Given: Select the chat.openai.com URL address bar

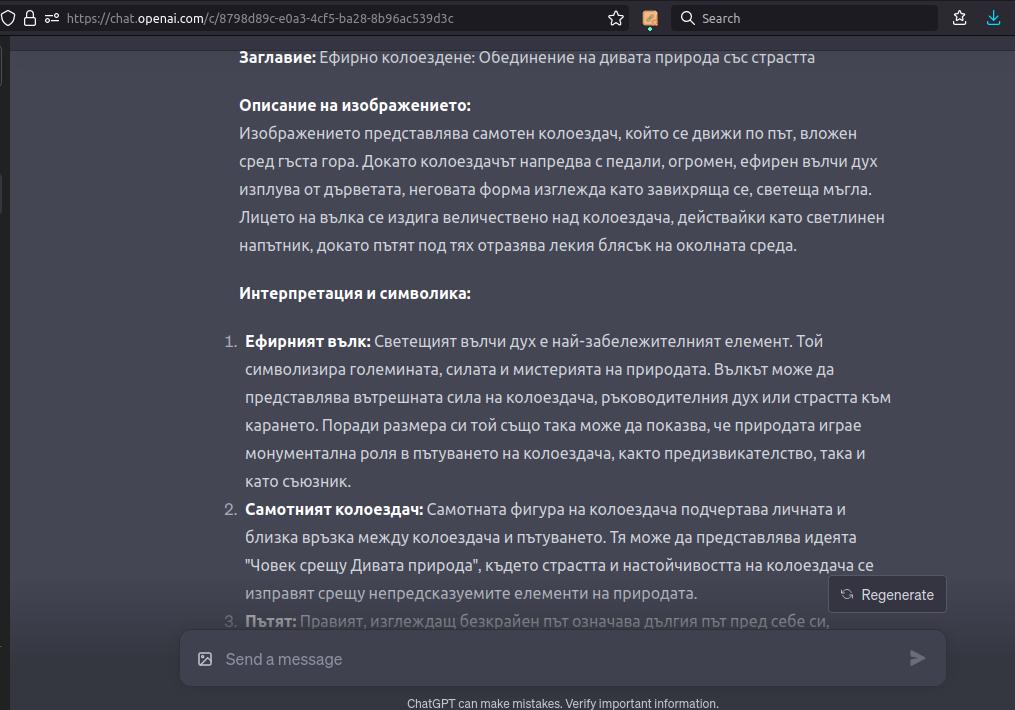Looking at the screenshot, I should click(330, 18).
